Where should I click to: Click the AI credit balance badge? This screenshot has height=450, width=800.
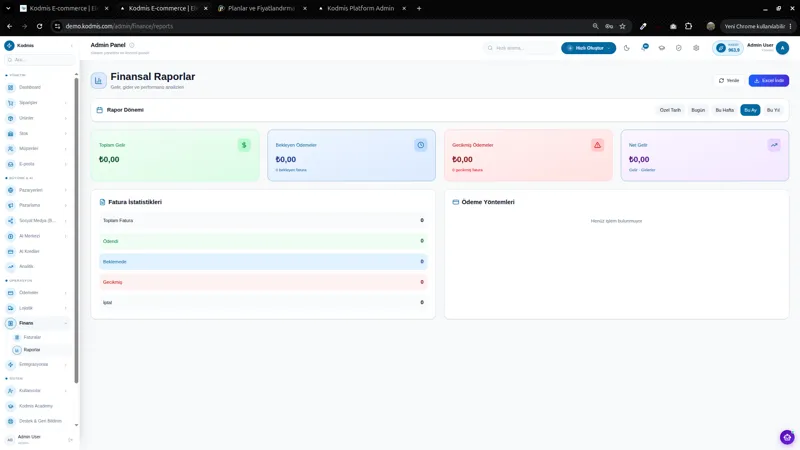coord(728,48)
